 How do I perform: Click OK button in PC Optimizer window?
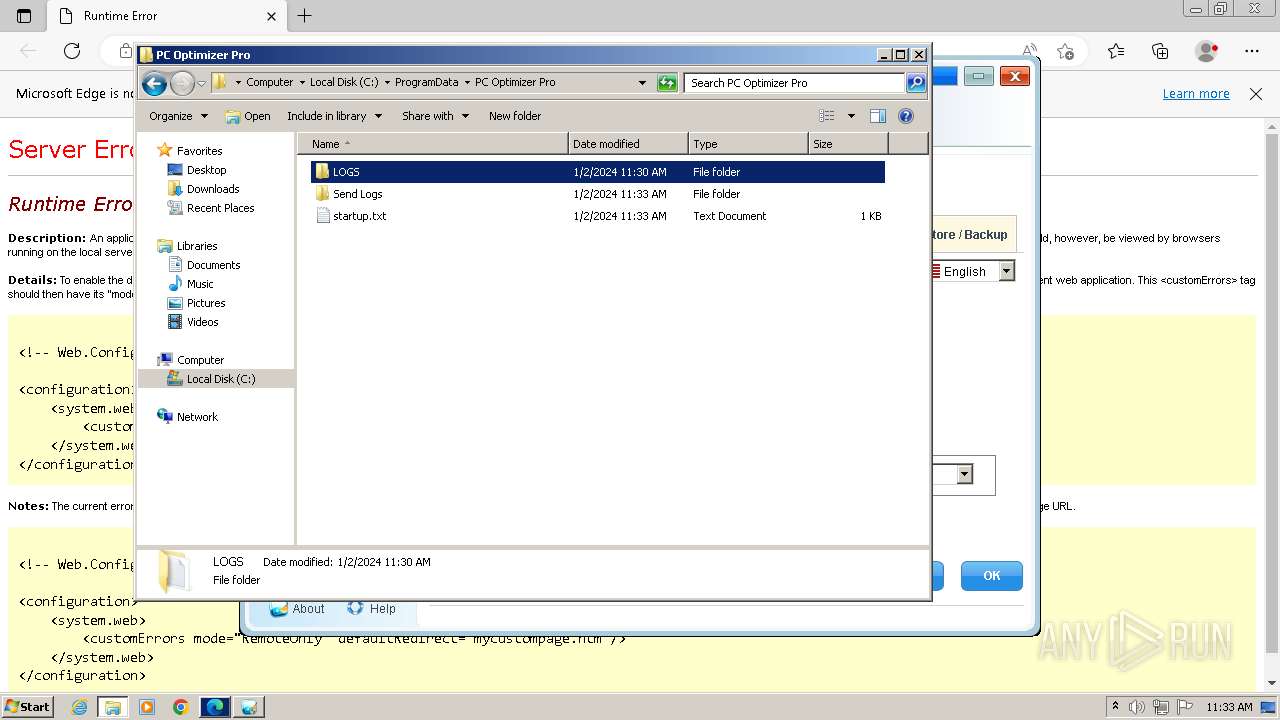pyautogui.click(x=991, y=575)
